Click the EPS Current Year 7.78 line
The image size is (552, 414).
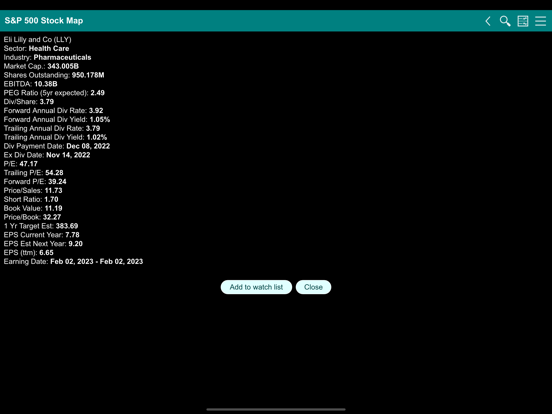pos(42,235)
